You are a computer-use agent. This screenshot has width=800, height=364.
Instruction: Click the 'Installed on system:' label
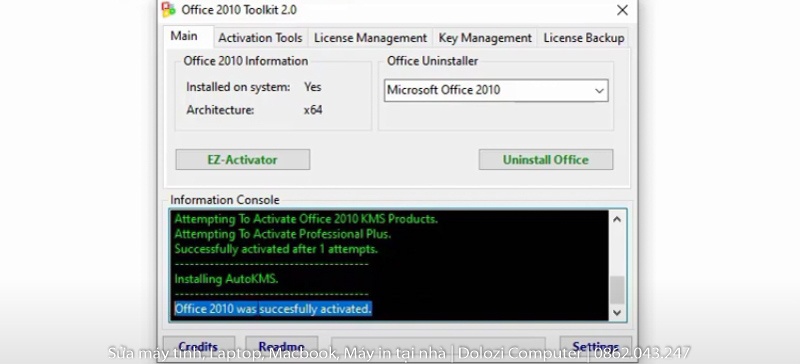click(x=238, y=87)
